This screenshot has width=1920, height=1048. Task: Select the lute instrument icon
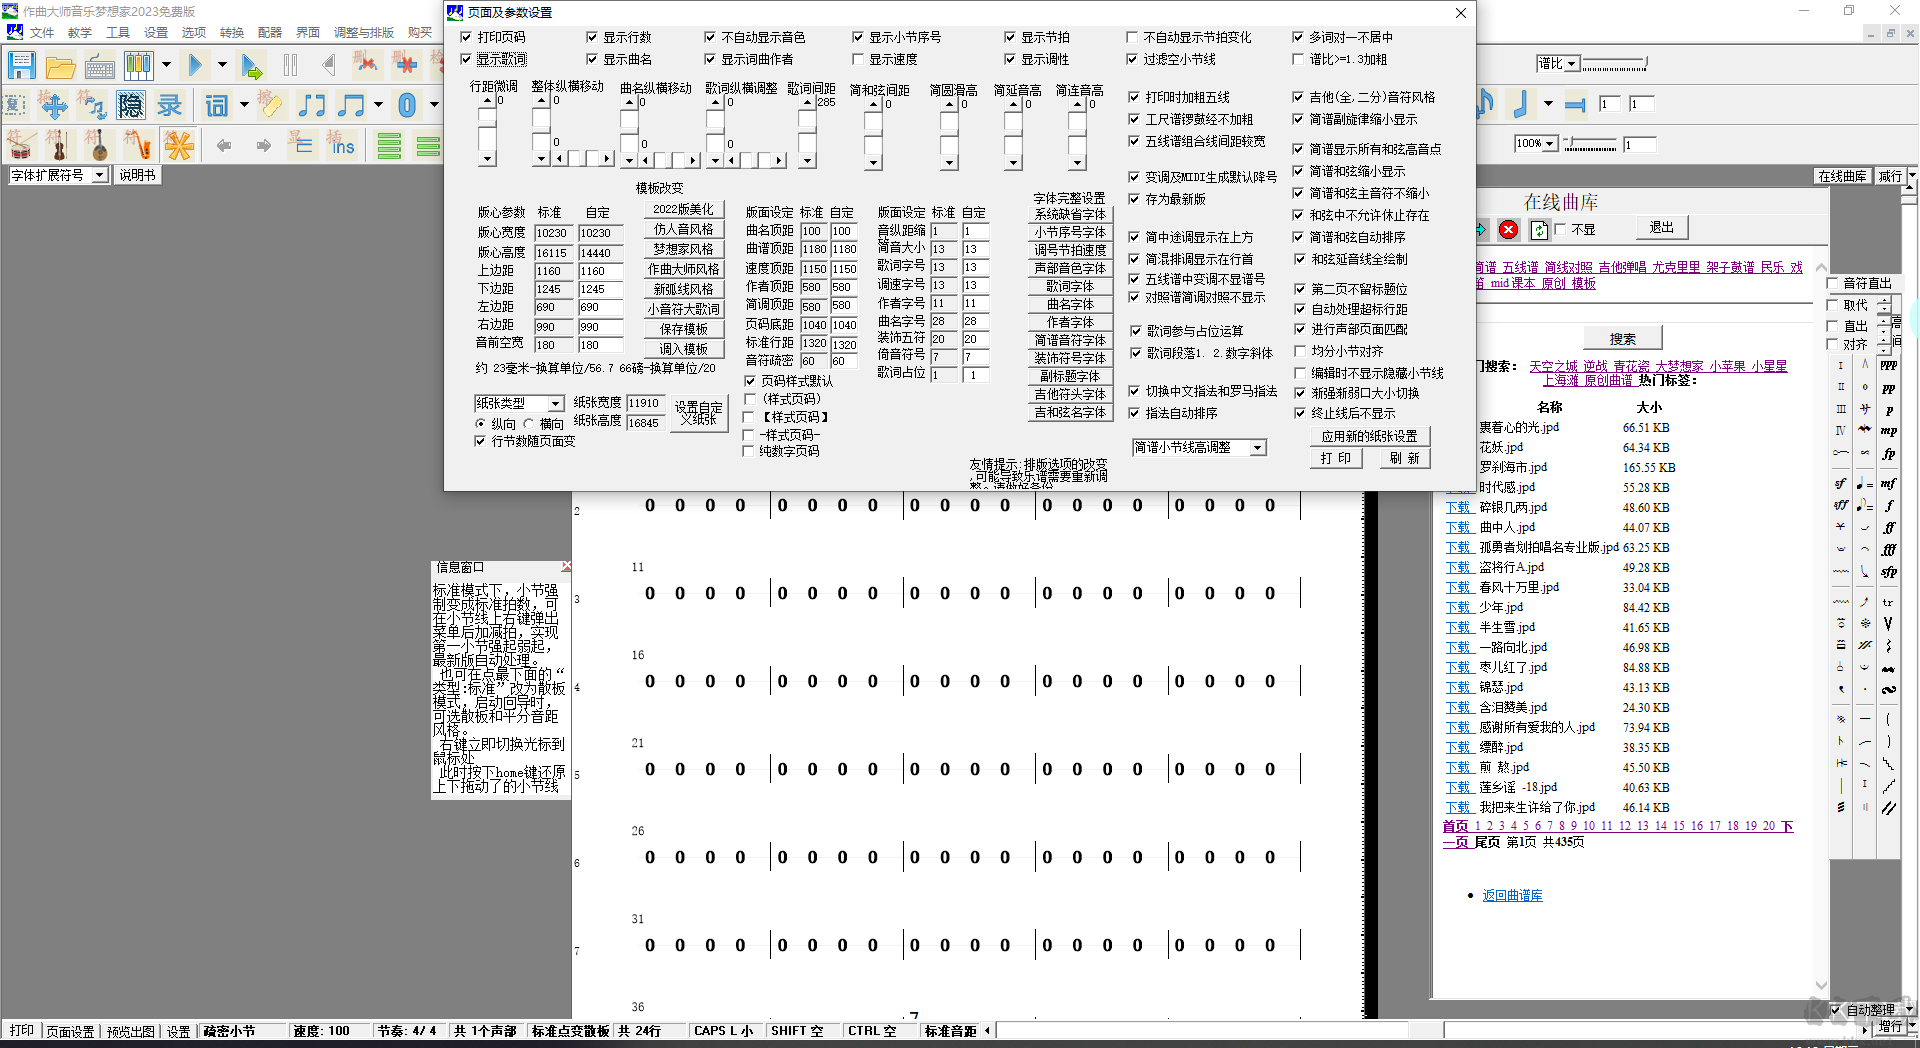click(x=98, y=145)
